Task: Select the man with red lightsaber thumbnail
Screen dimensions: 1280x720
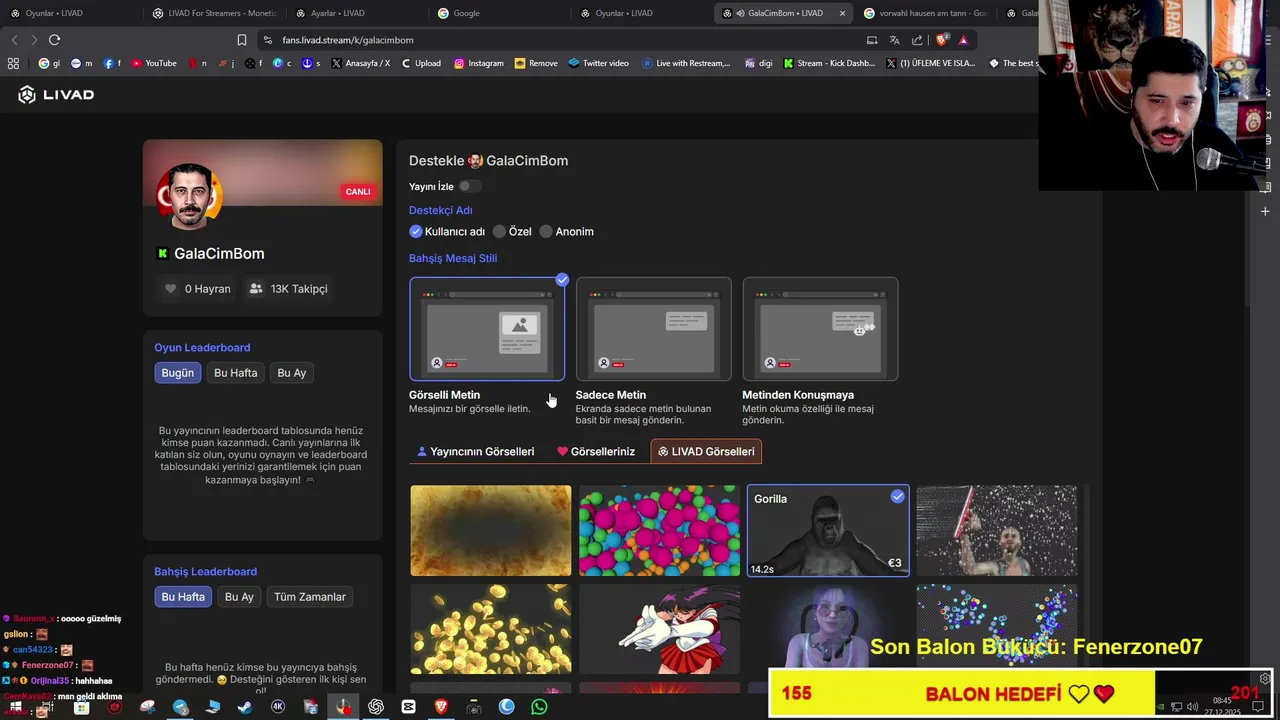Action: coord(997,531)
